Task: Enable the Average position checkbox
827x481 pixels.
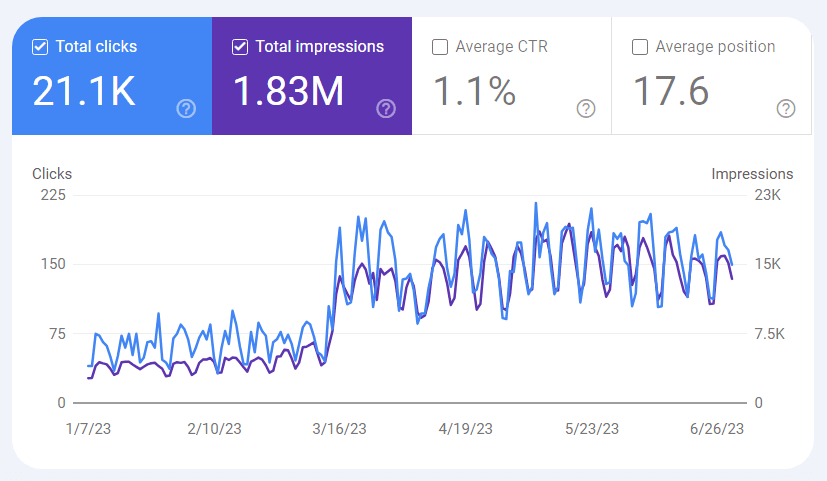Action: coord(640,47)
